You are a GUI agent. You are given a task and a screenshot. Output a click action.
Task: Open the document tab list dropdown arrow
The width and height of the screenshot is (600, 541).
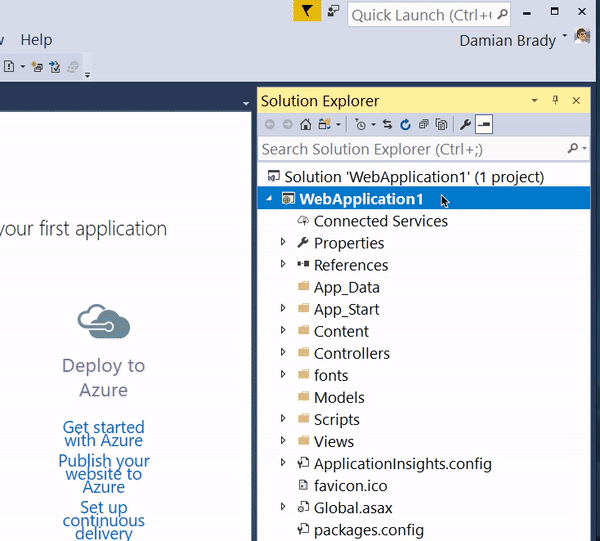pos(246,103)
